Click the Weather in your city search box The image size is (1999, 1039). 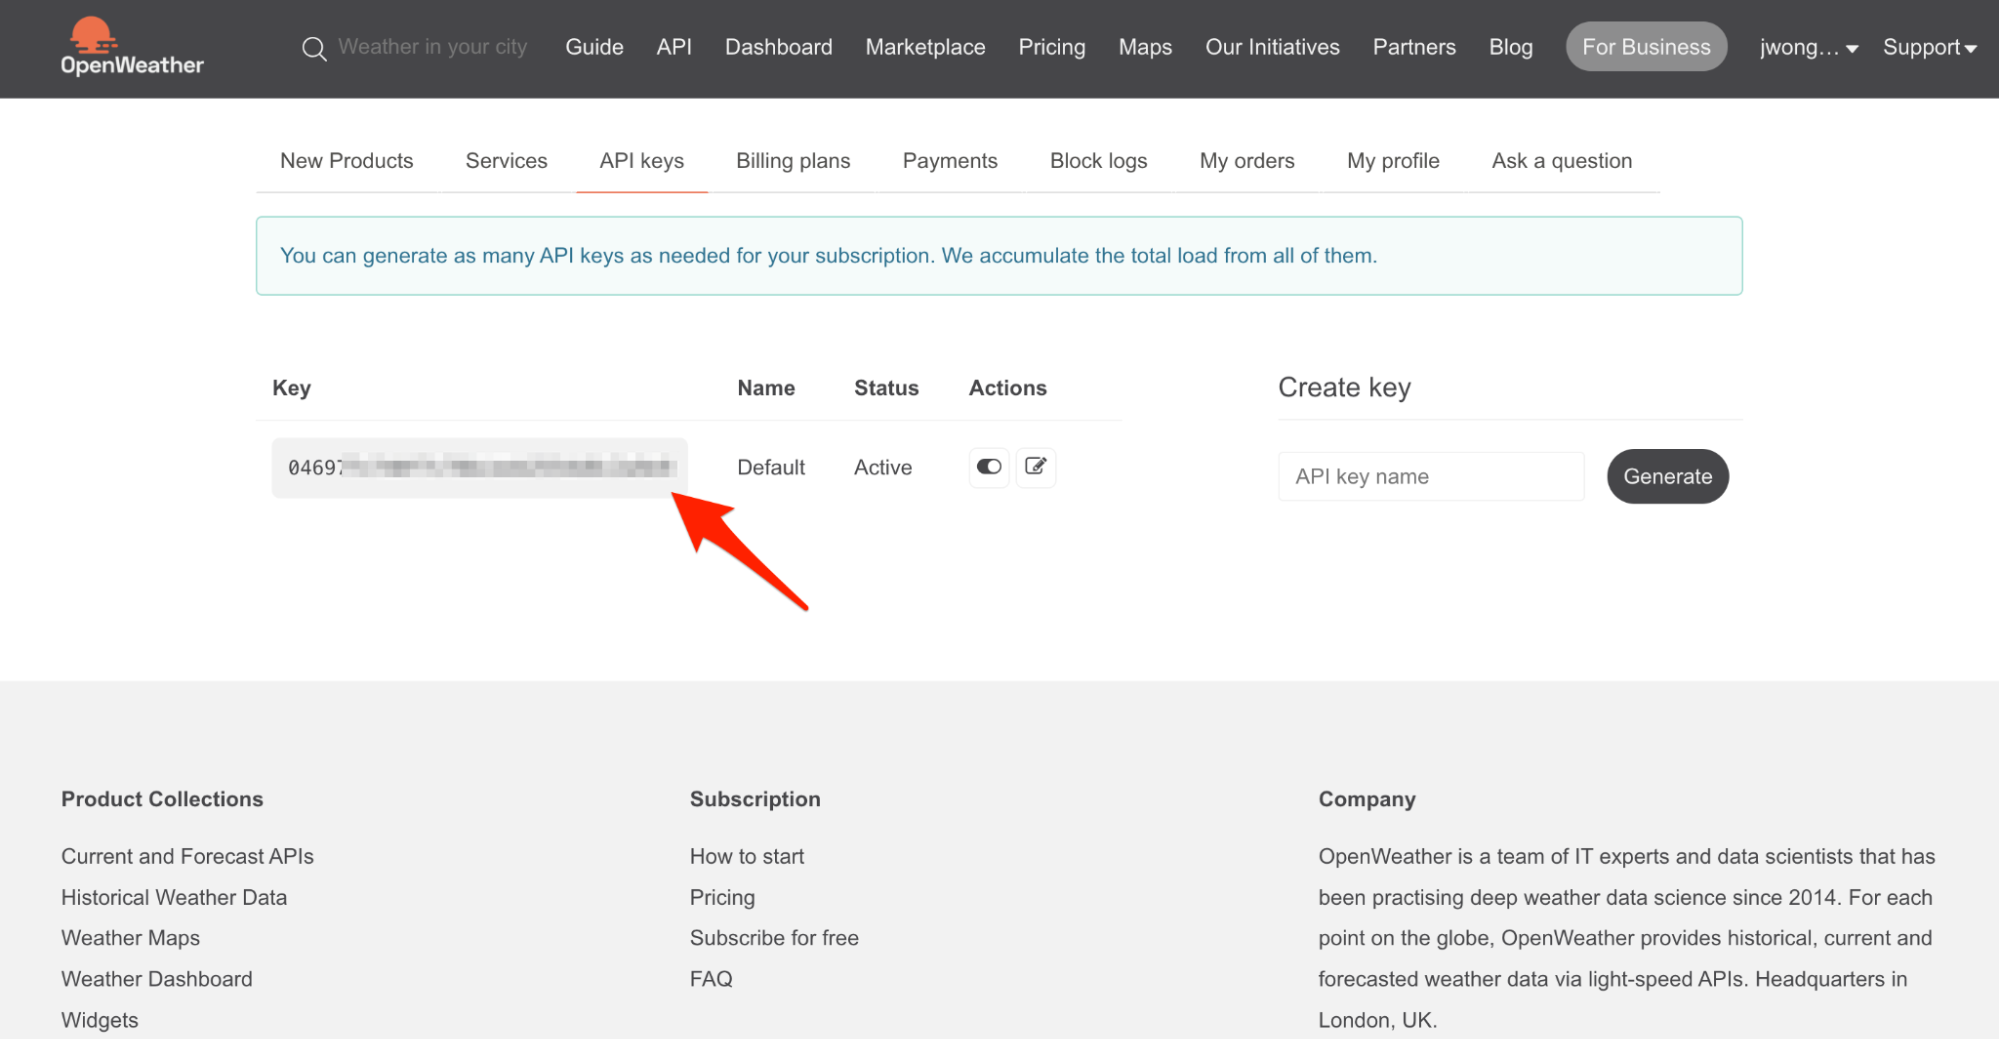pyautogui.click(x=432, y=47)
